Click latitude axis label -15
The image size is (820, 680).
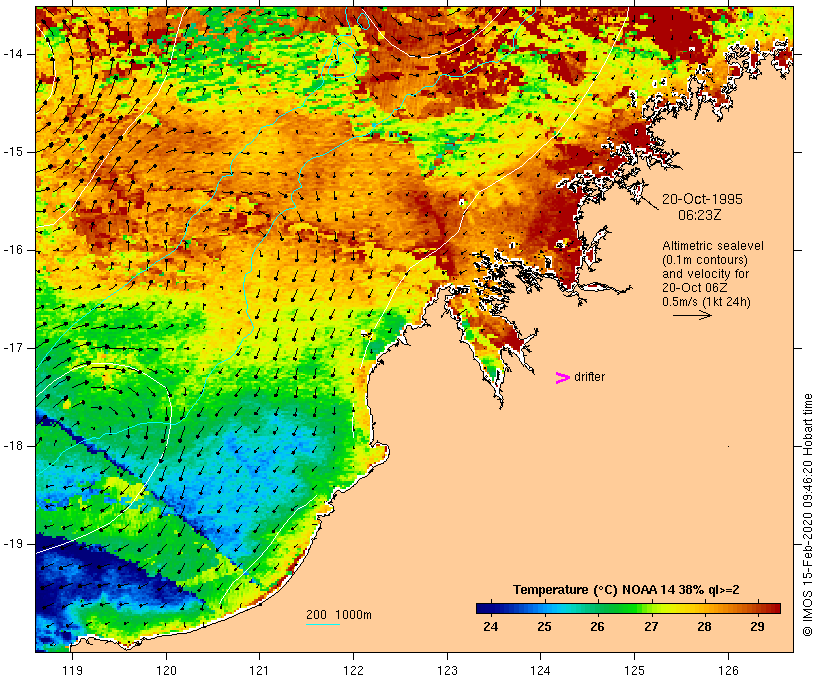point(13,152)
